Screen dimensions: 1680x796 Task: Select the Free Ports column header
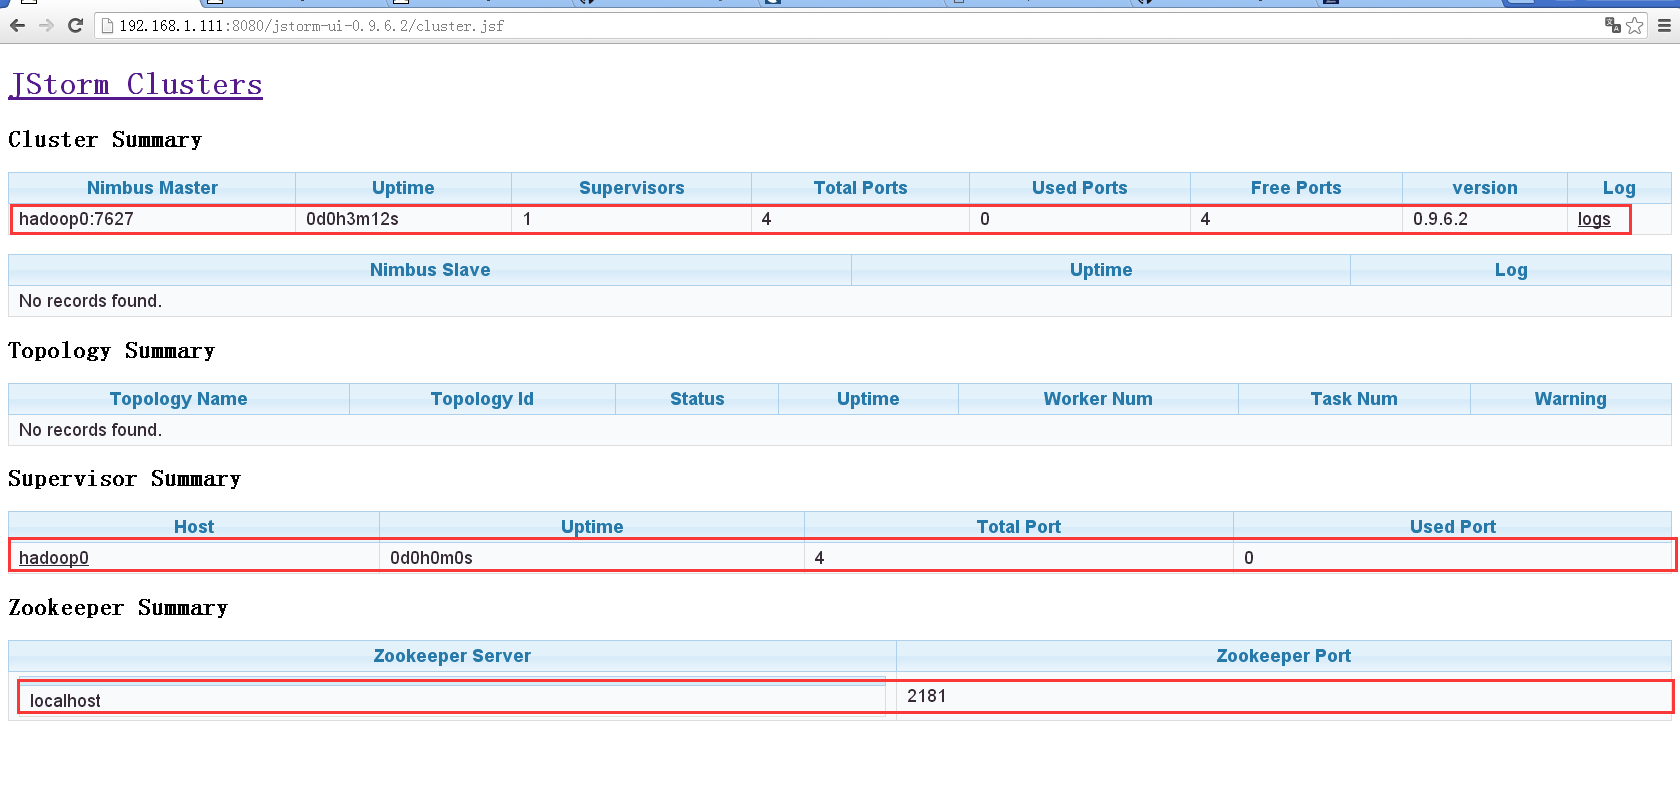click(x=1296, y=188)
